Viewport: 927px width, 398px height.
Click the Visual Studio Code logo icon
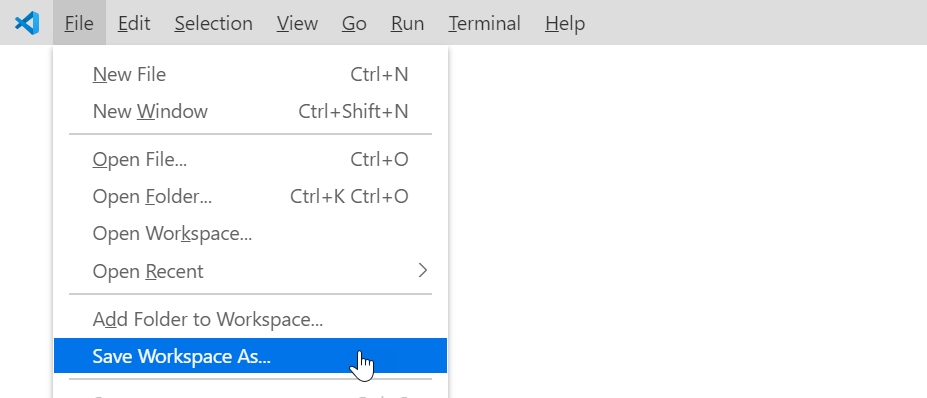click(27, 23)
